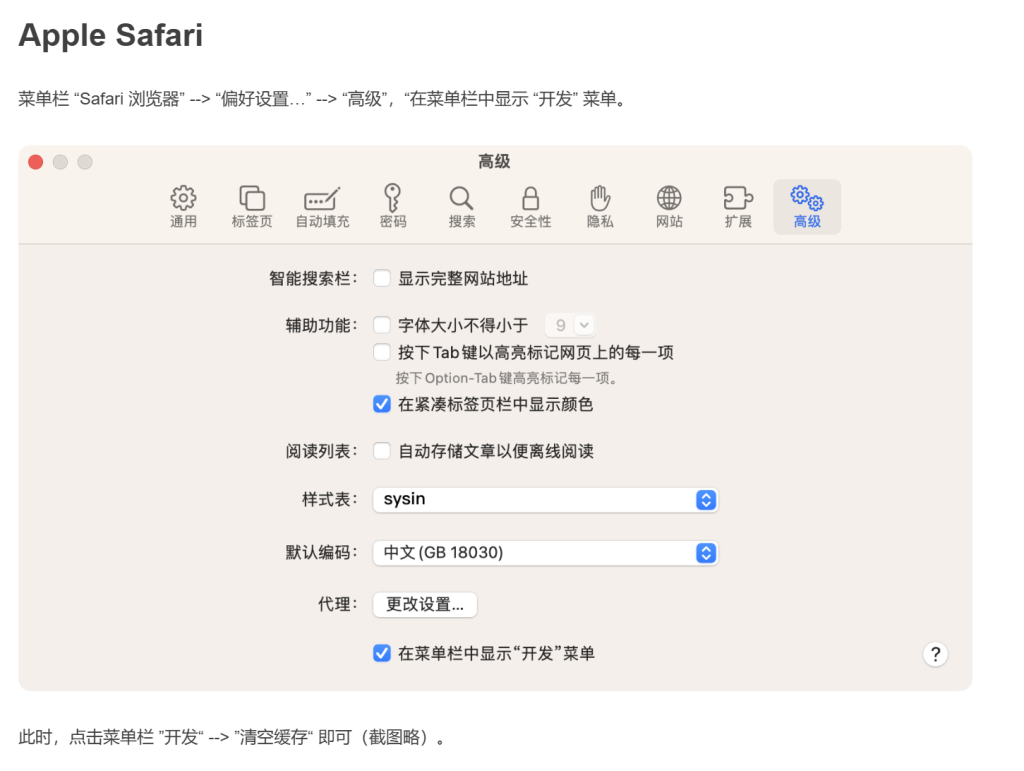Click the 高级 window title text
This screenshot has height=771, width=1024.
coord(494,161)
